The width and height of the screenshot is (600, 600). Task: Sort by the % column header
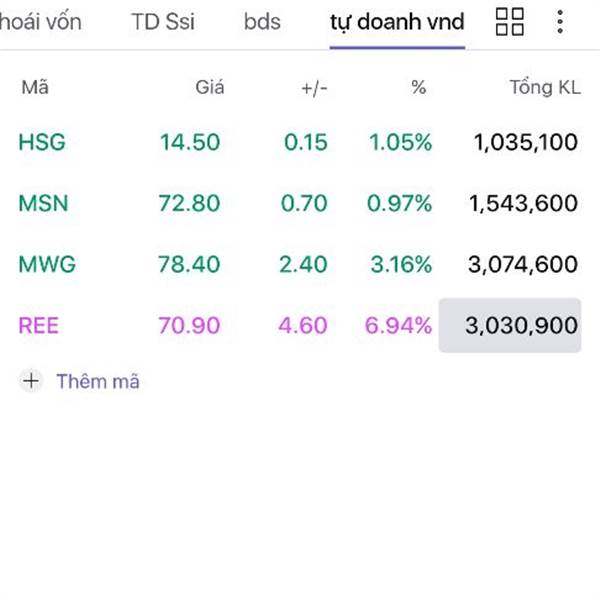coord(418,88)
